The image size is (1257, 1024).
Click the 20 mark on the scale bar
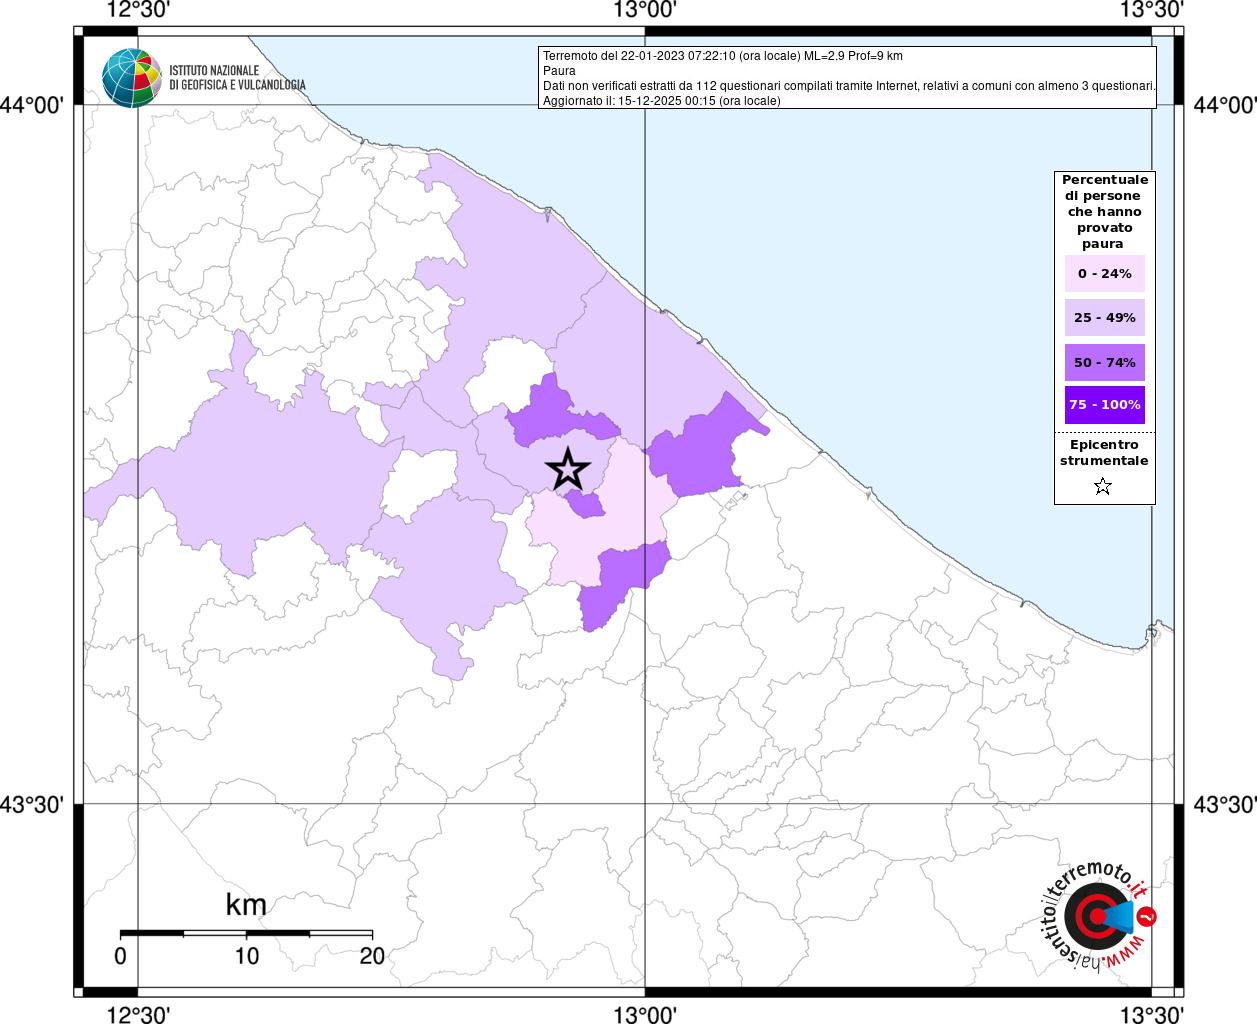(372, 956)
